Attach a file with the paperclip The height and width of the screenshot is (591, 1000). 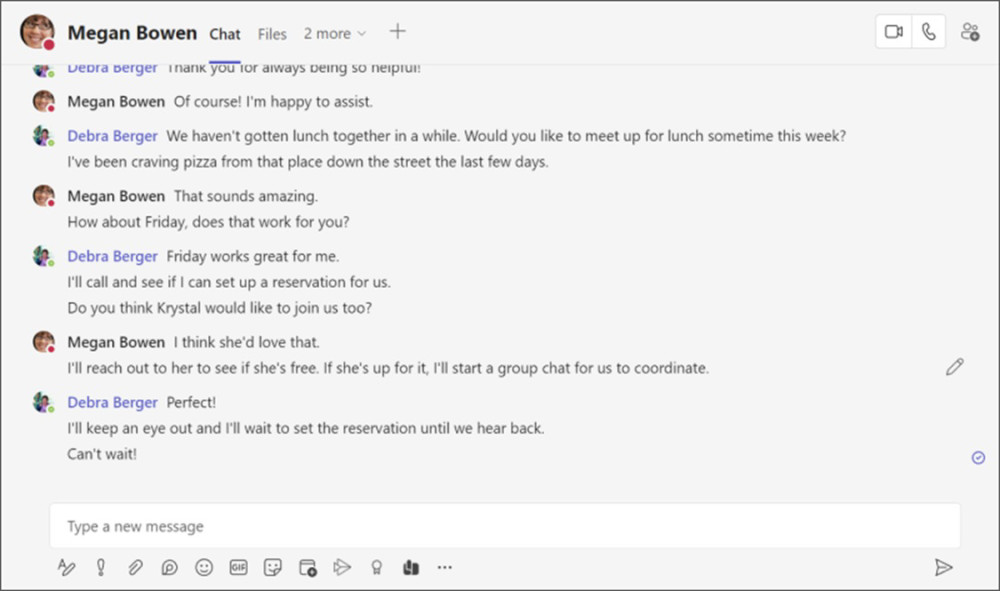pyautogui.click(x=135, y=567)
